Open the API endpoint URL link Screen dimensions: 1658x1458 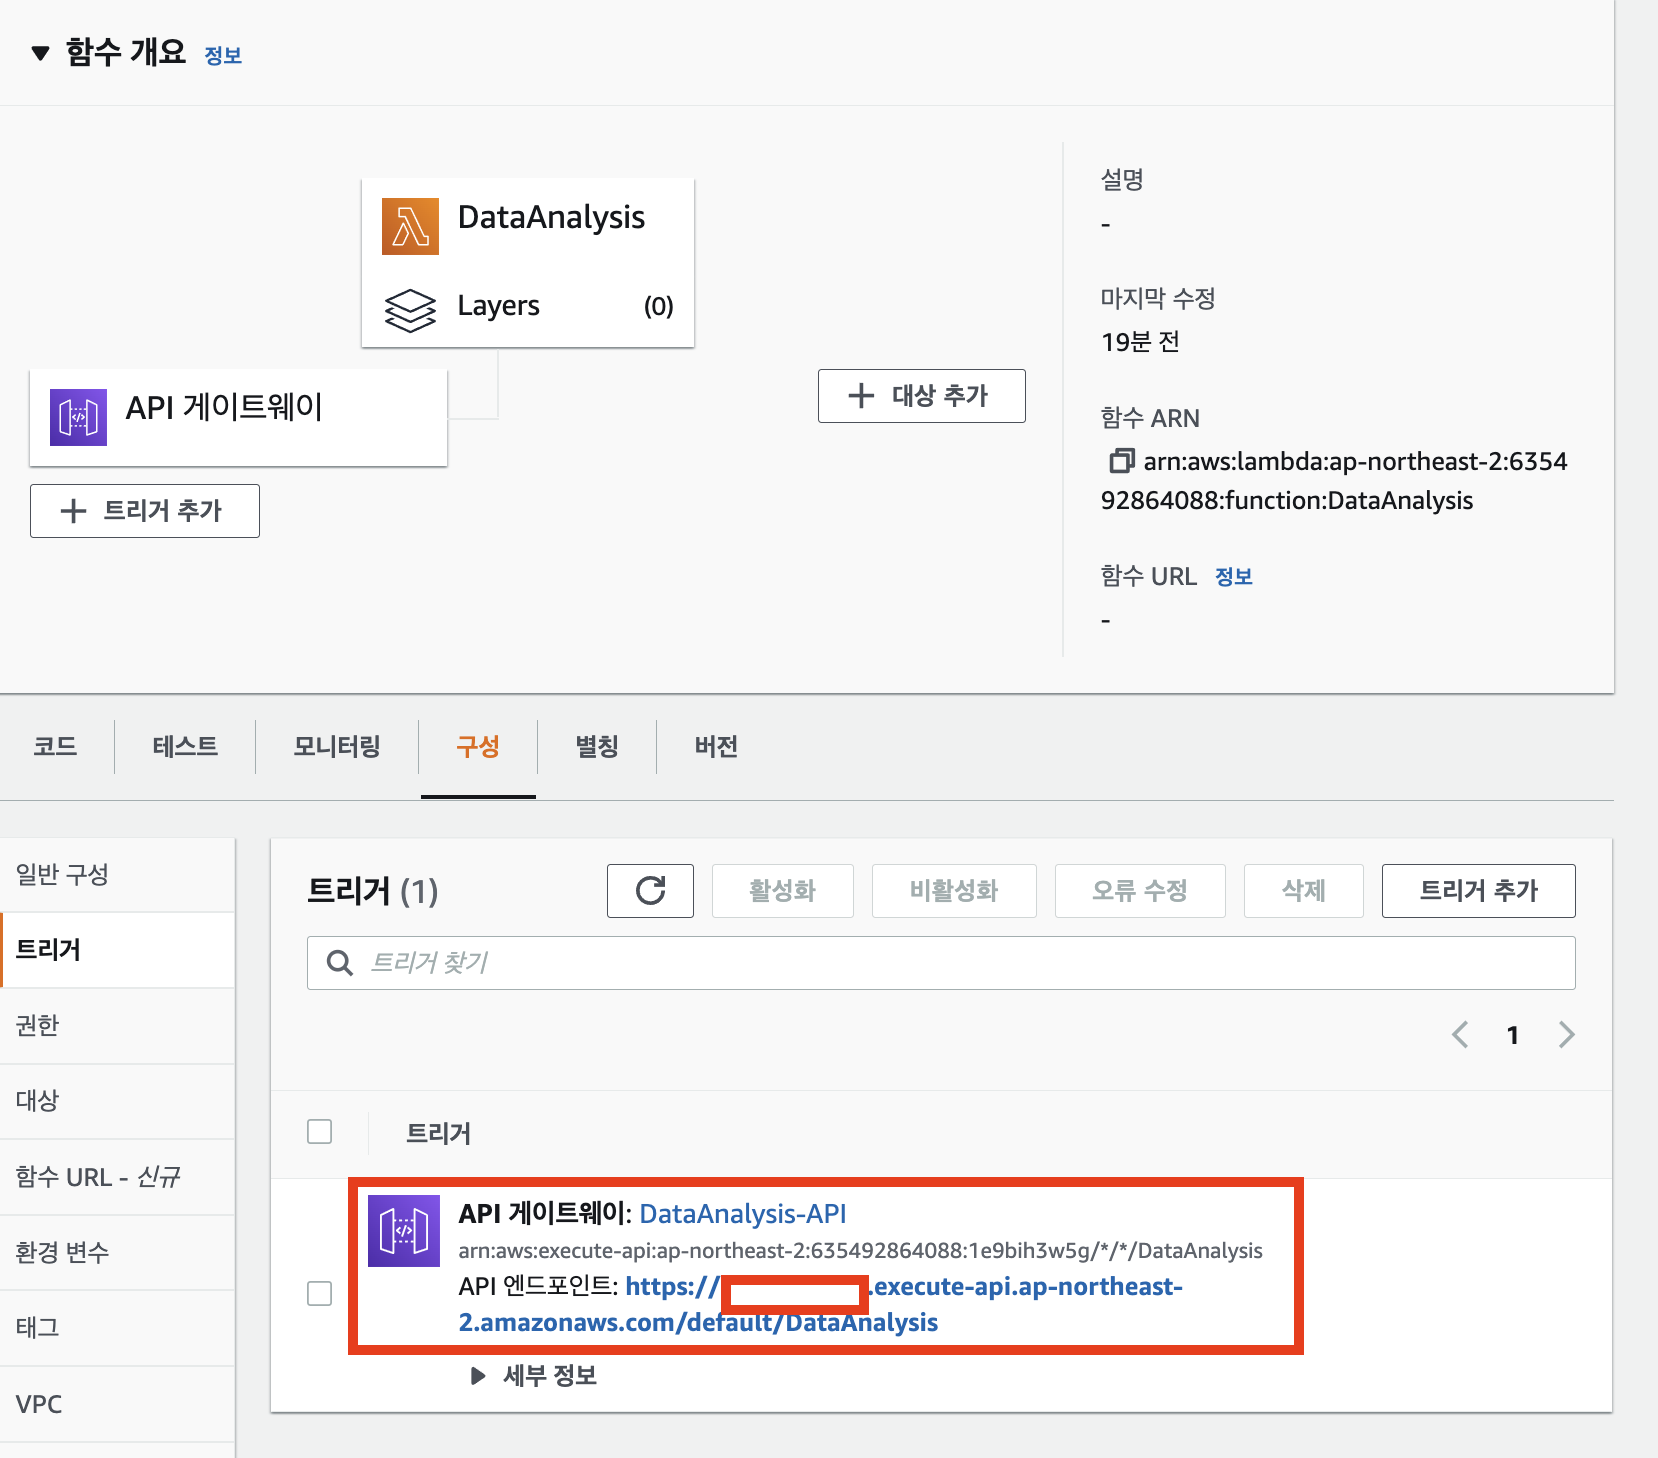821,1305
